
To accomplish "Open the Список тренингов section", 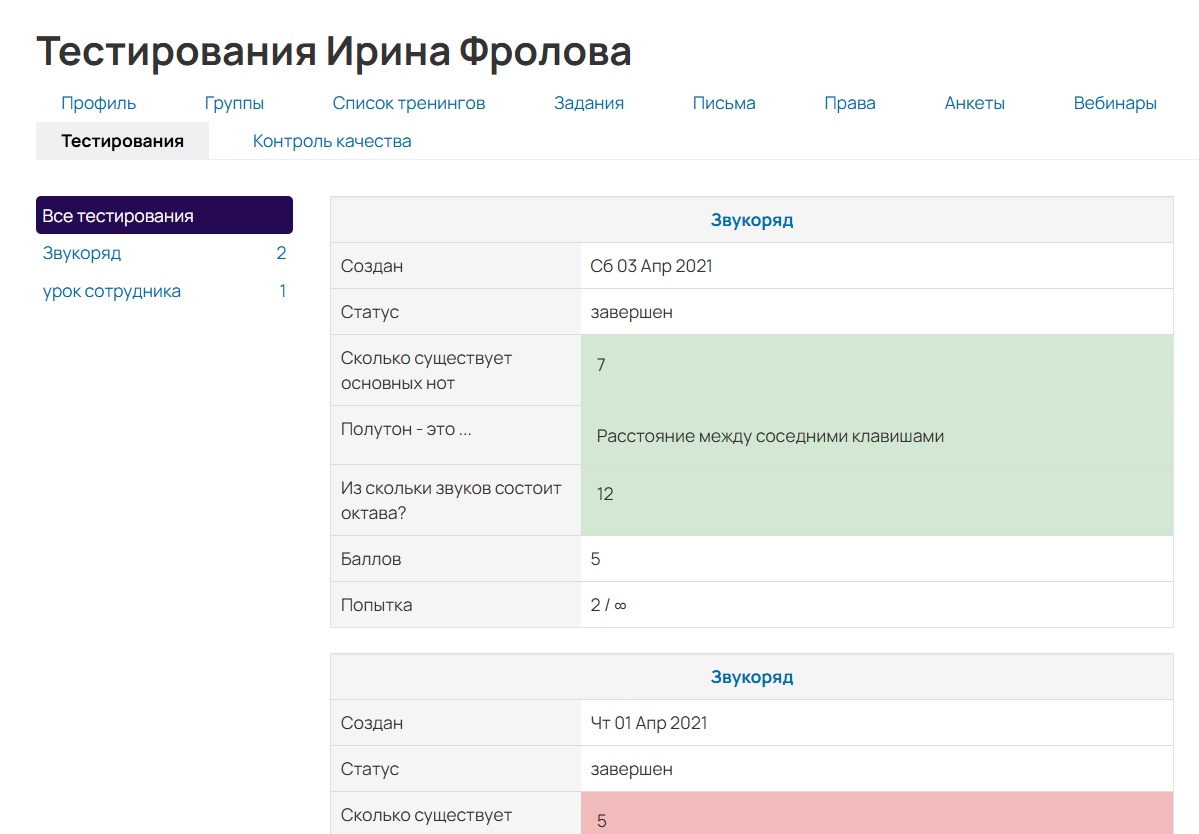I will [408, 102].
